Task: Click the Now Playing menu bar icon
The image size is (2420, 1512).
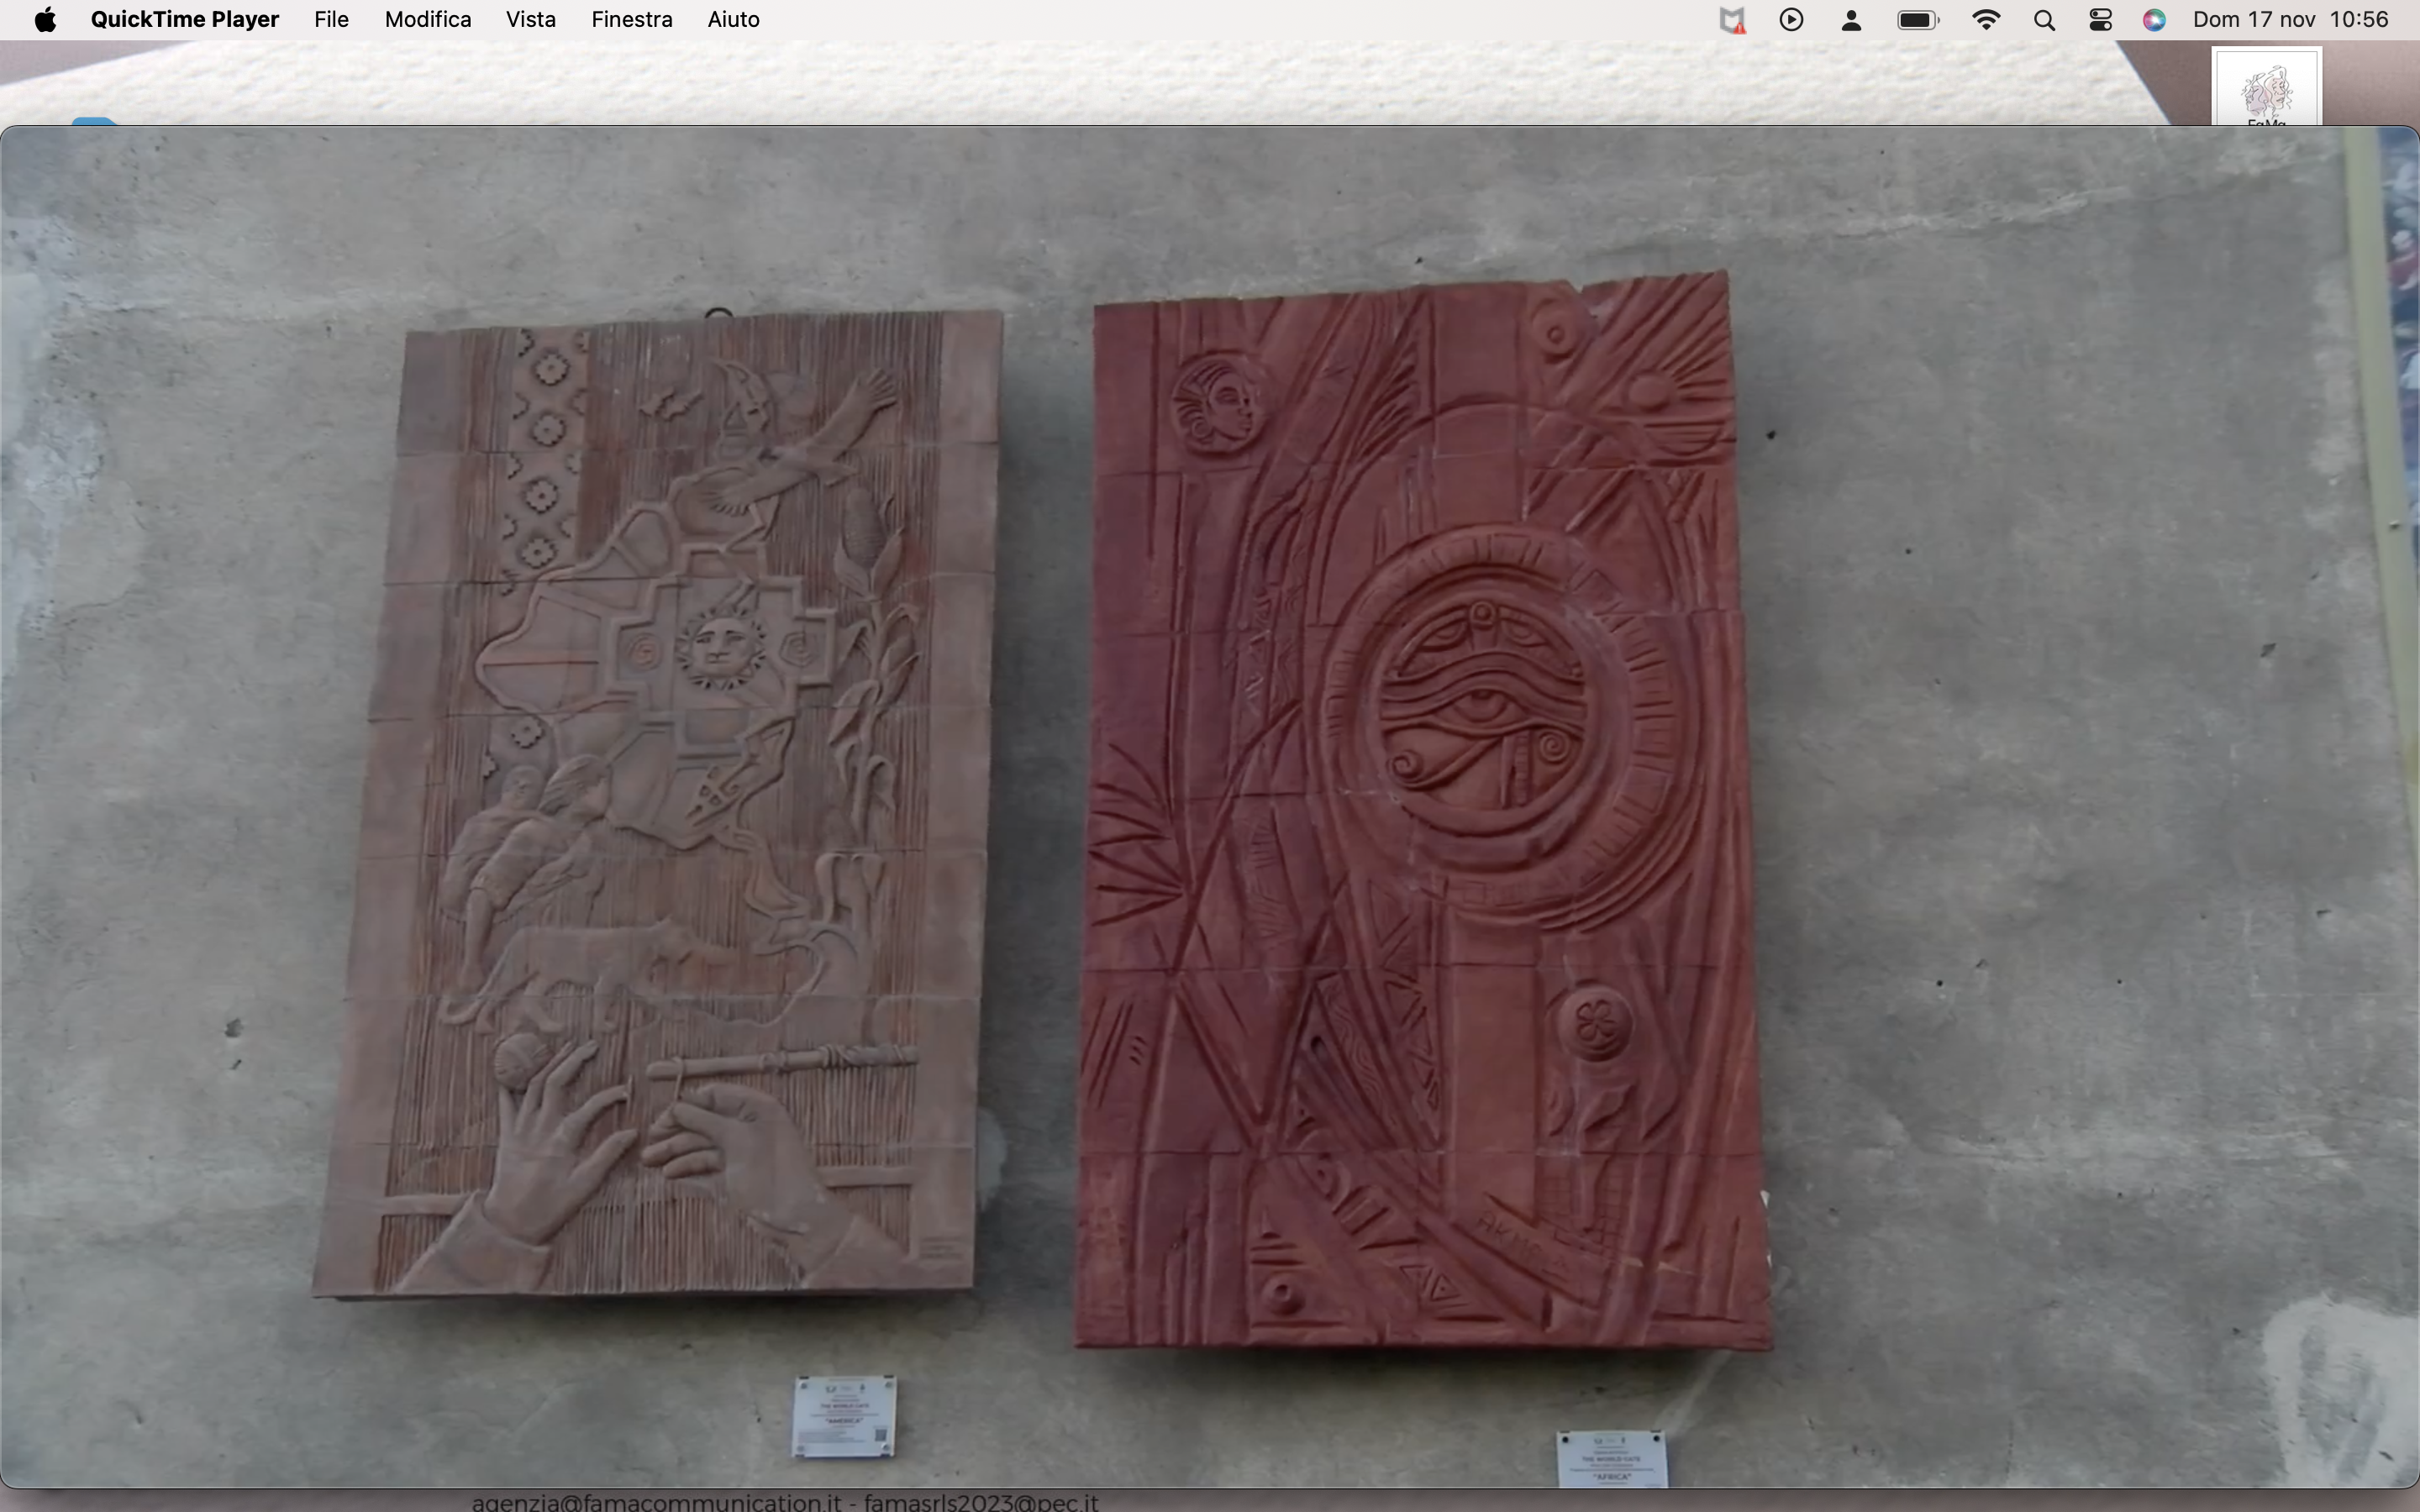Action: pos(1791,20)
